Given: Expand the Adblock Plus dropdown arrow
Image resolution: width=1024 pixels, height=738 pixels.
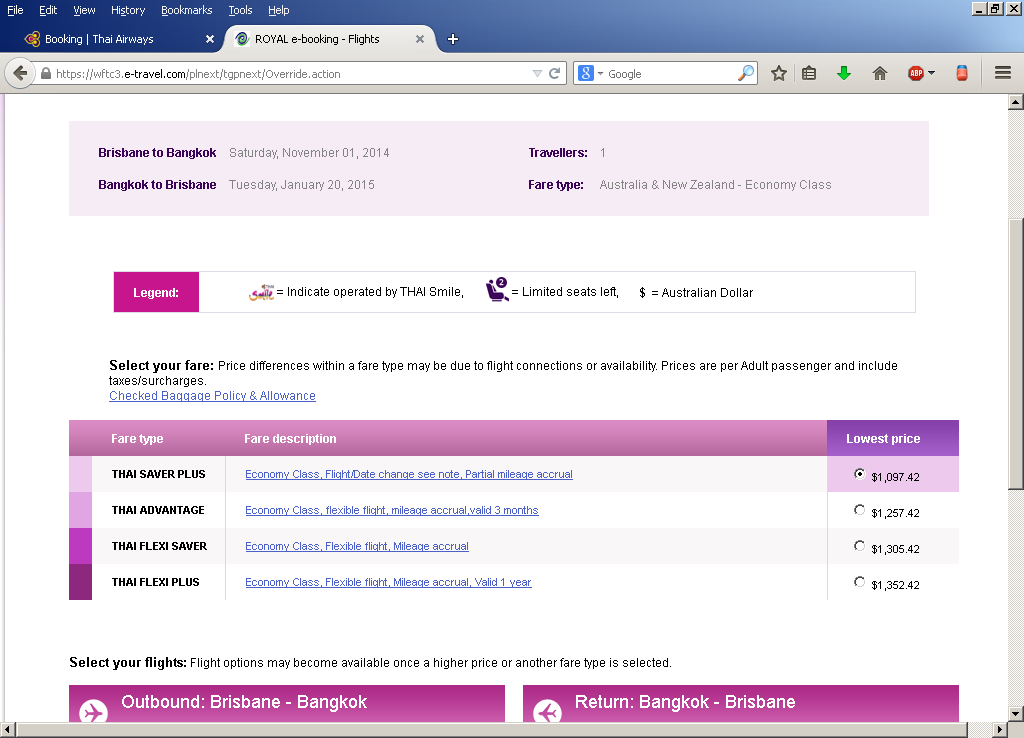Looking at the screenshot, I should click(x=932, y=74).
